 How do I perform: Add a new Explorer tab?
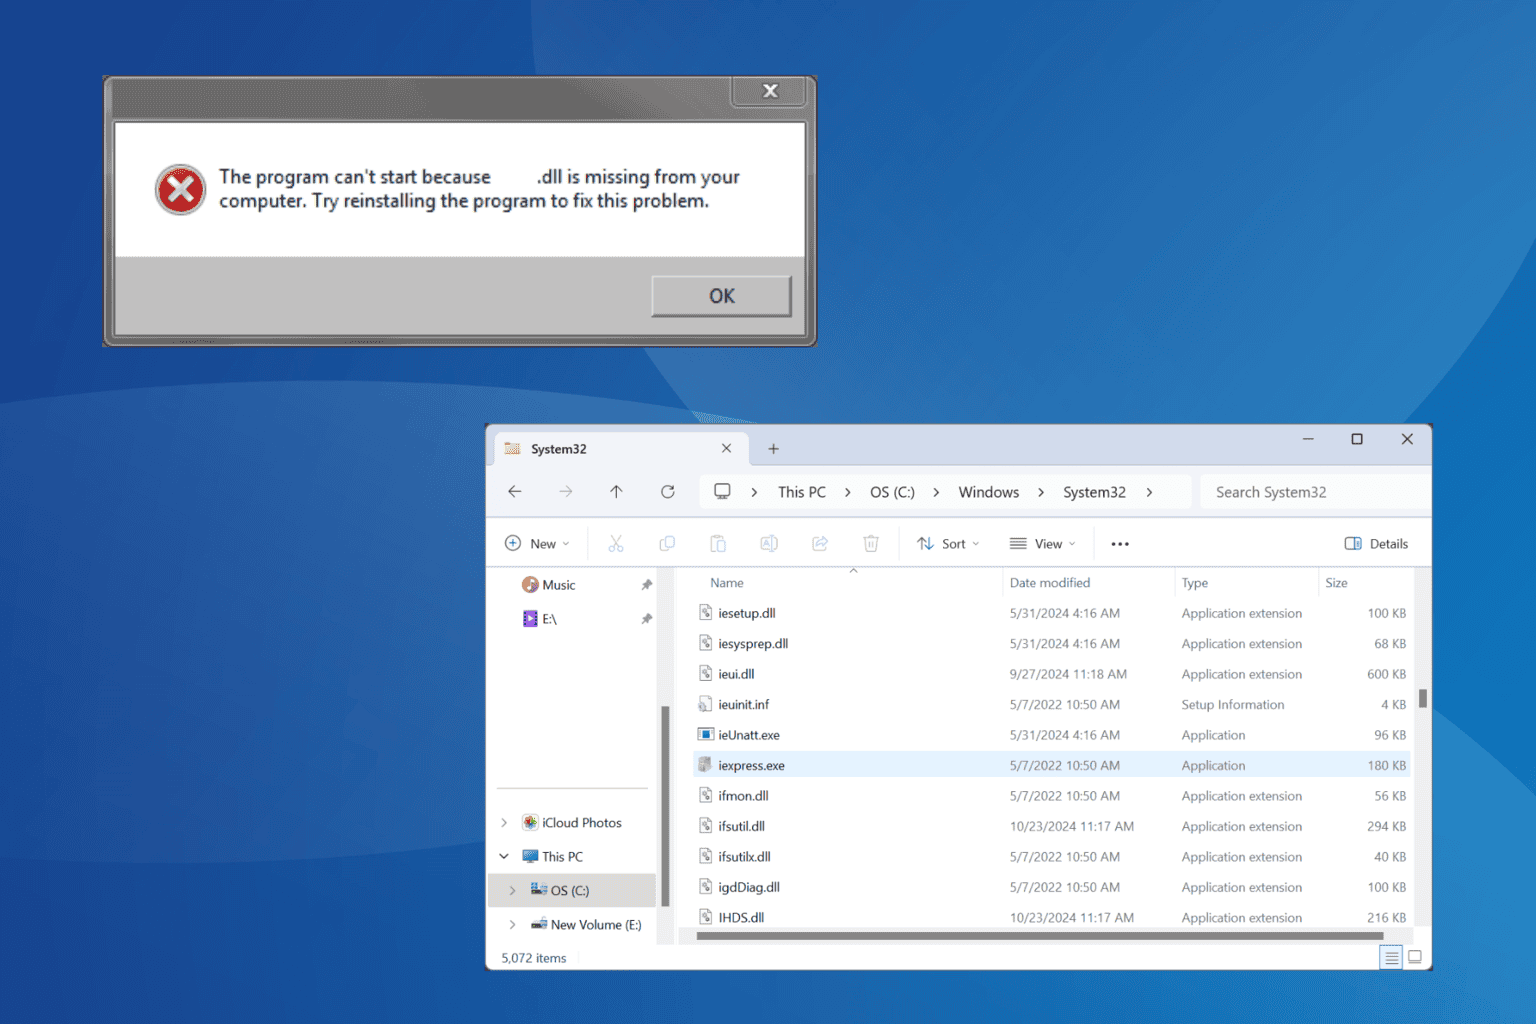(x=773, y=449)
